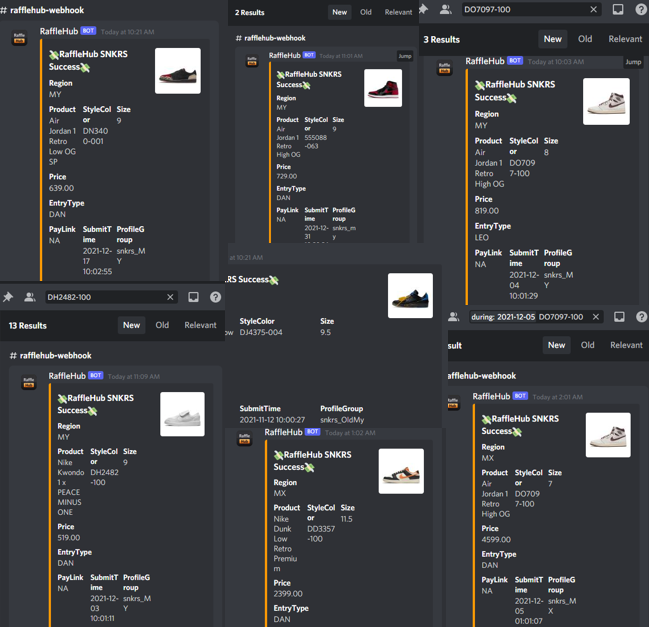649x628 pixels.
Task: Select Old tab in 2 Results panel
Action: pos(365,12)
